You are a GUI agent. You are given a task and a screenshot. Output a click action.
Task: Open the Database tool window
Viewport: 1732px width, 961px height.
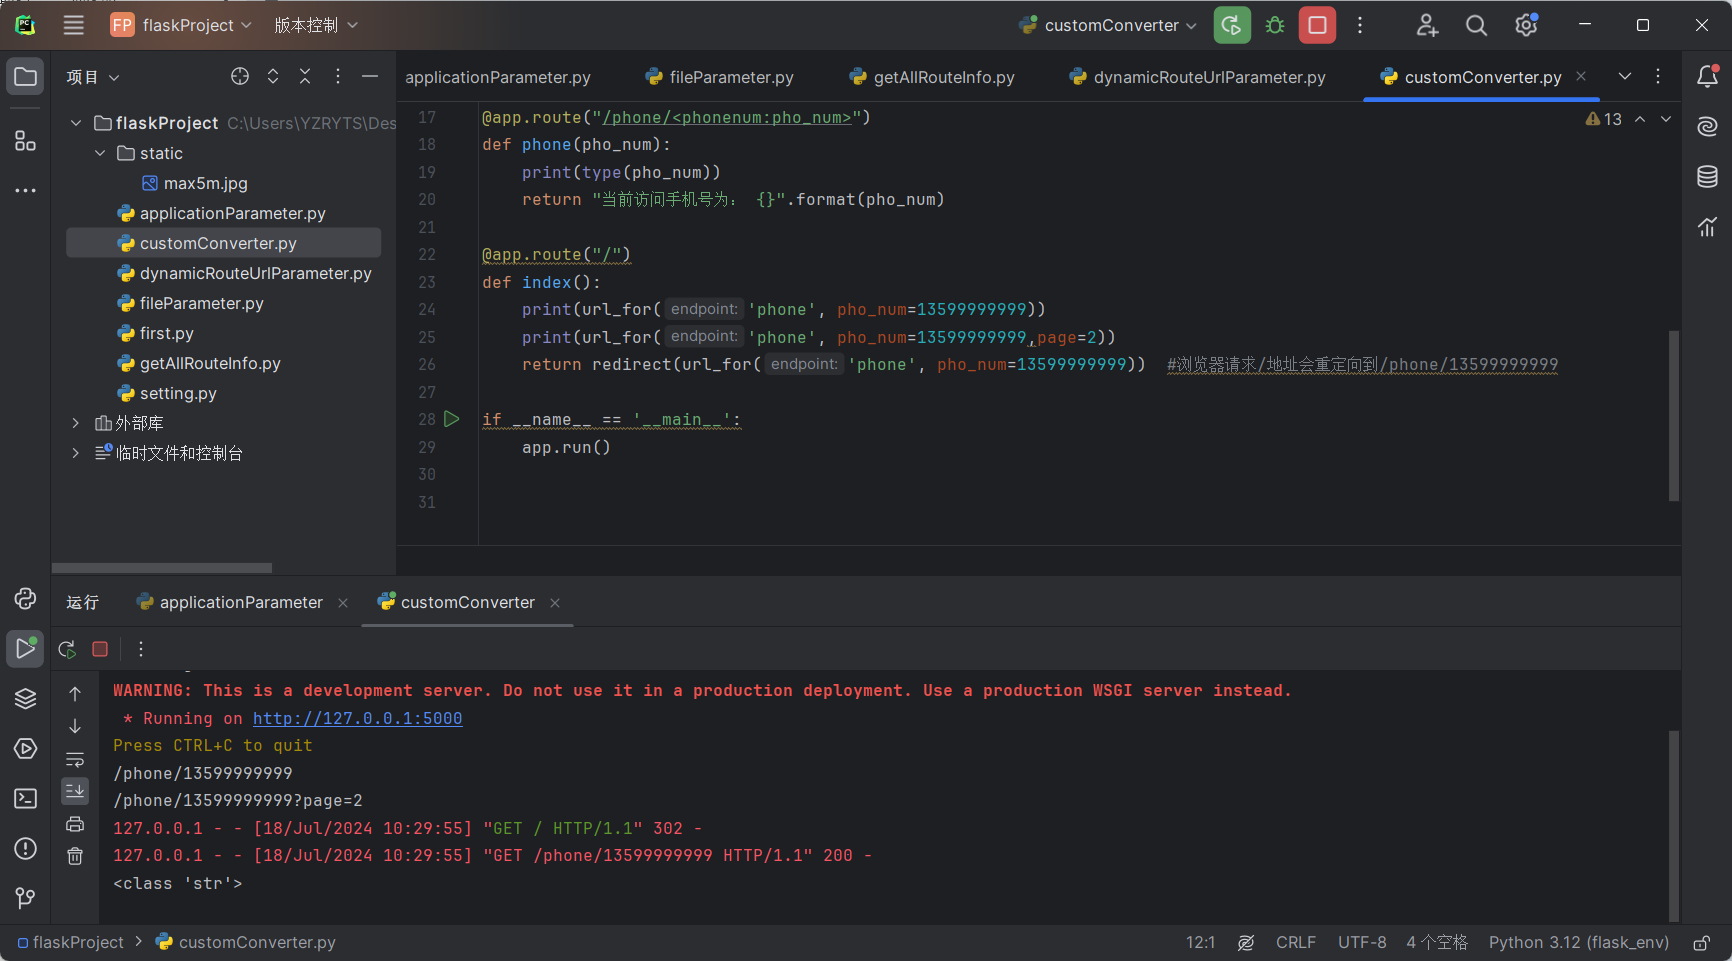click(x=1707, y=177)
